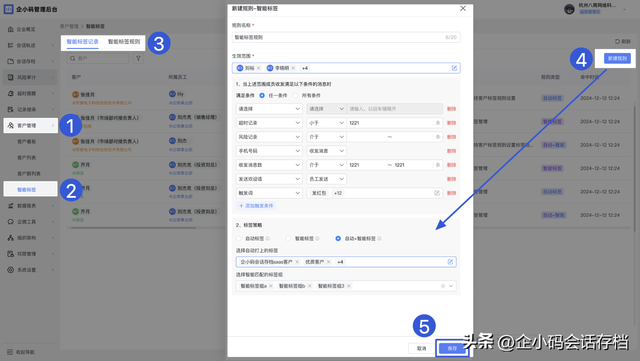
Task: Click the 超时记录 value field showing 1221
Action: 394,123
